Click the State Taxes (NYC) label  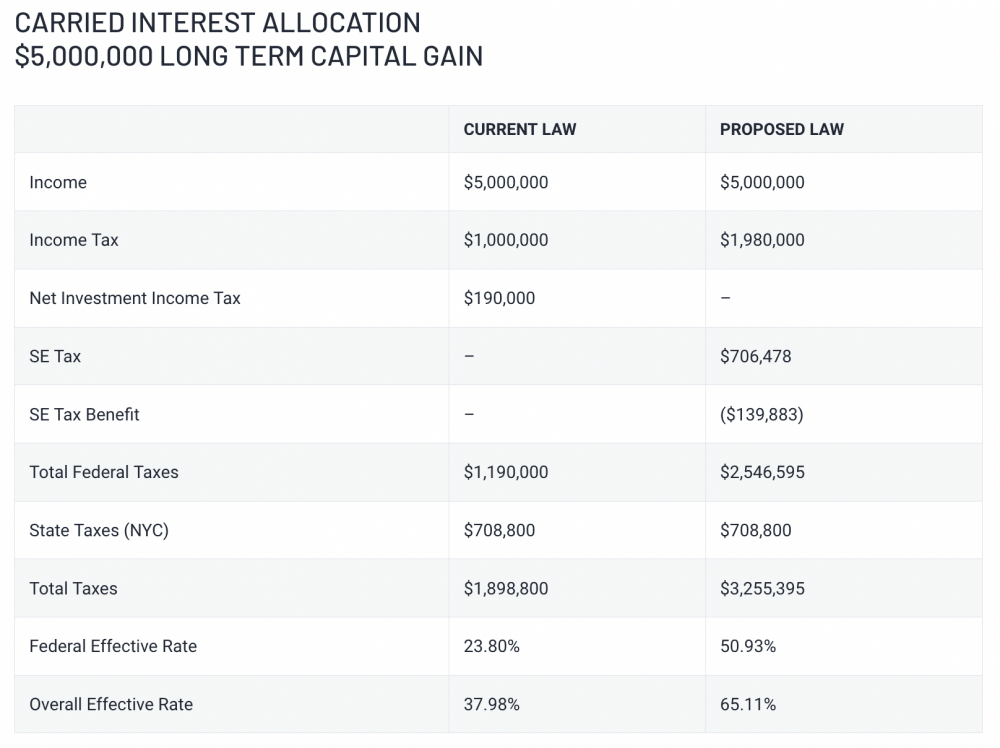pos(99,530)
